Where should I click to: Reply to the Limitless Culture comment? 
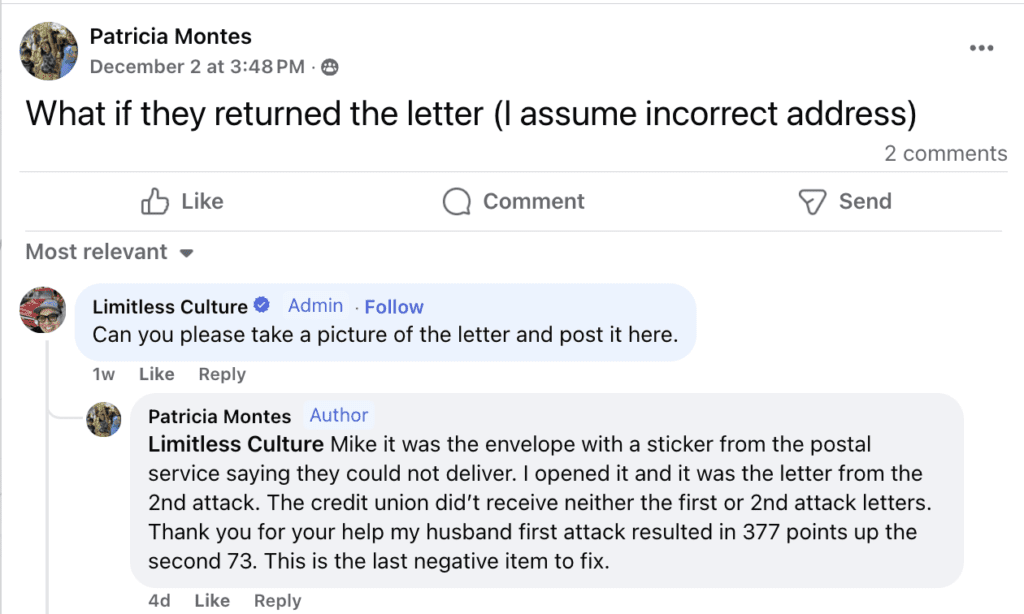tap(221, 374)
